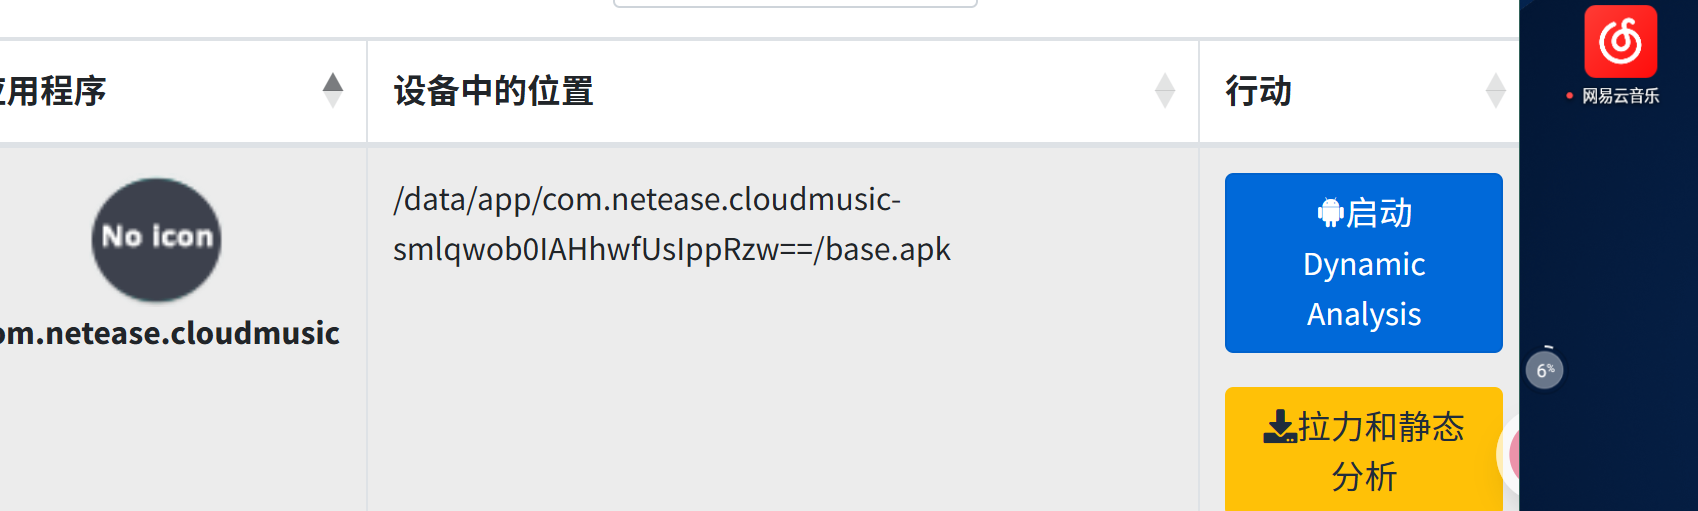The image size is (1698, 511).
Task: Click the /data/app base.apk path text
Action: pos(672,224)
